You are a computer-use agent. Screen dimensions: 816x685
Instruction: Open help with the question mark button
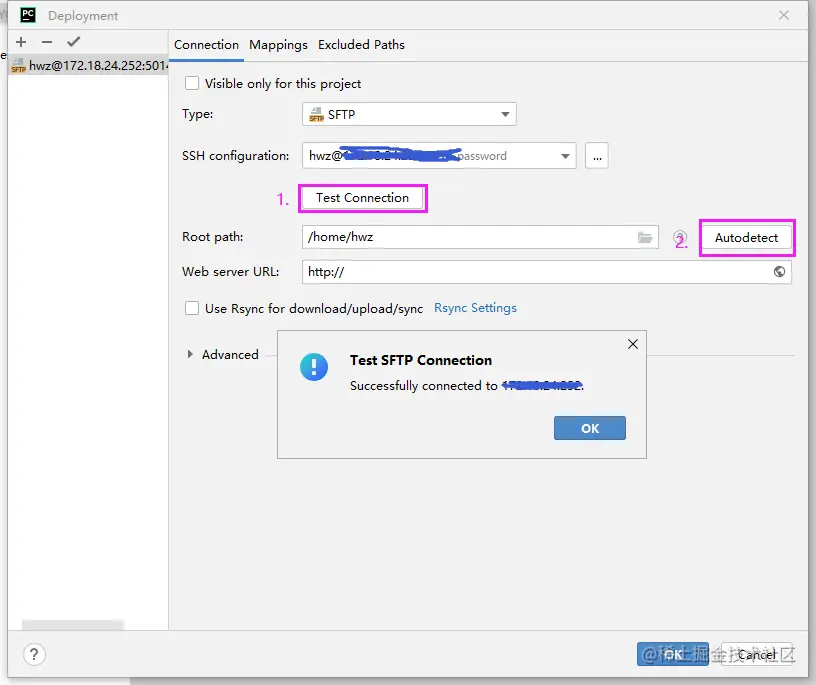34,654
